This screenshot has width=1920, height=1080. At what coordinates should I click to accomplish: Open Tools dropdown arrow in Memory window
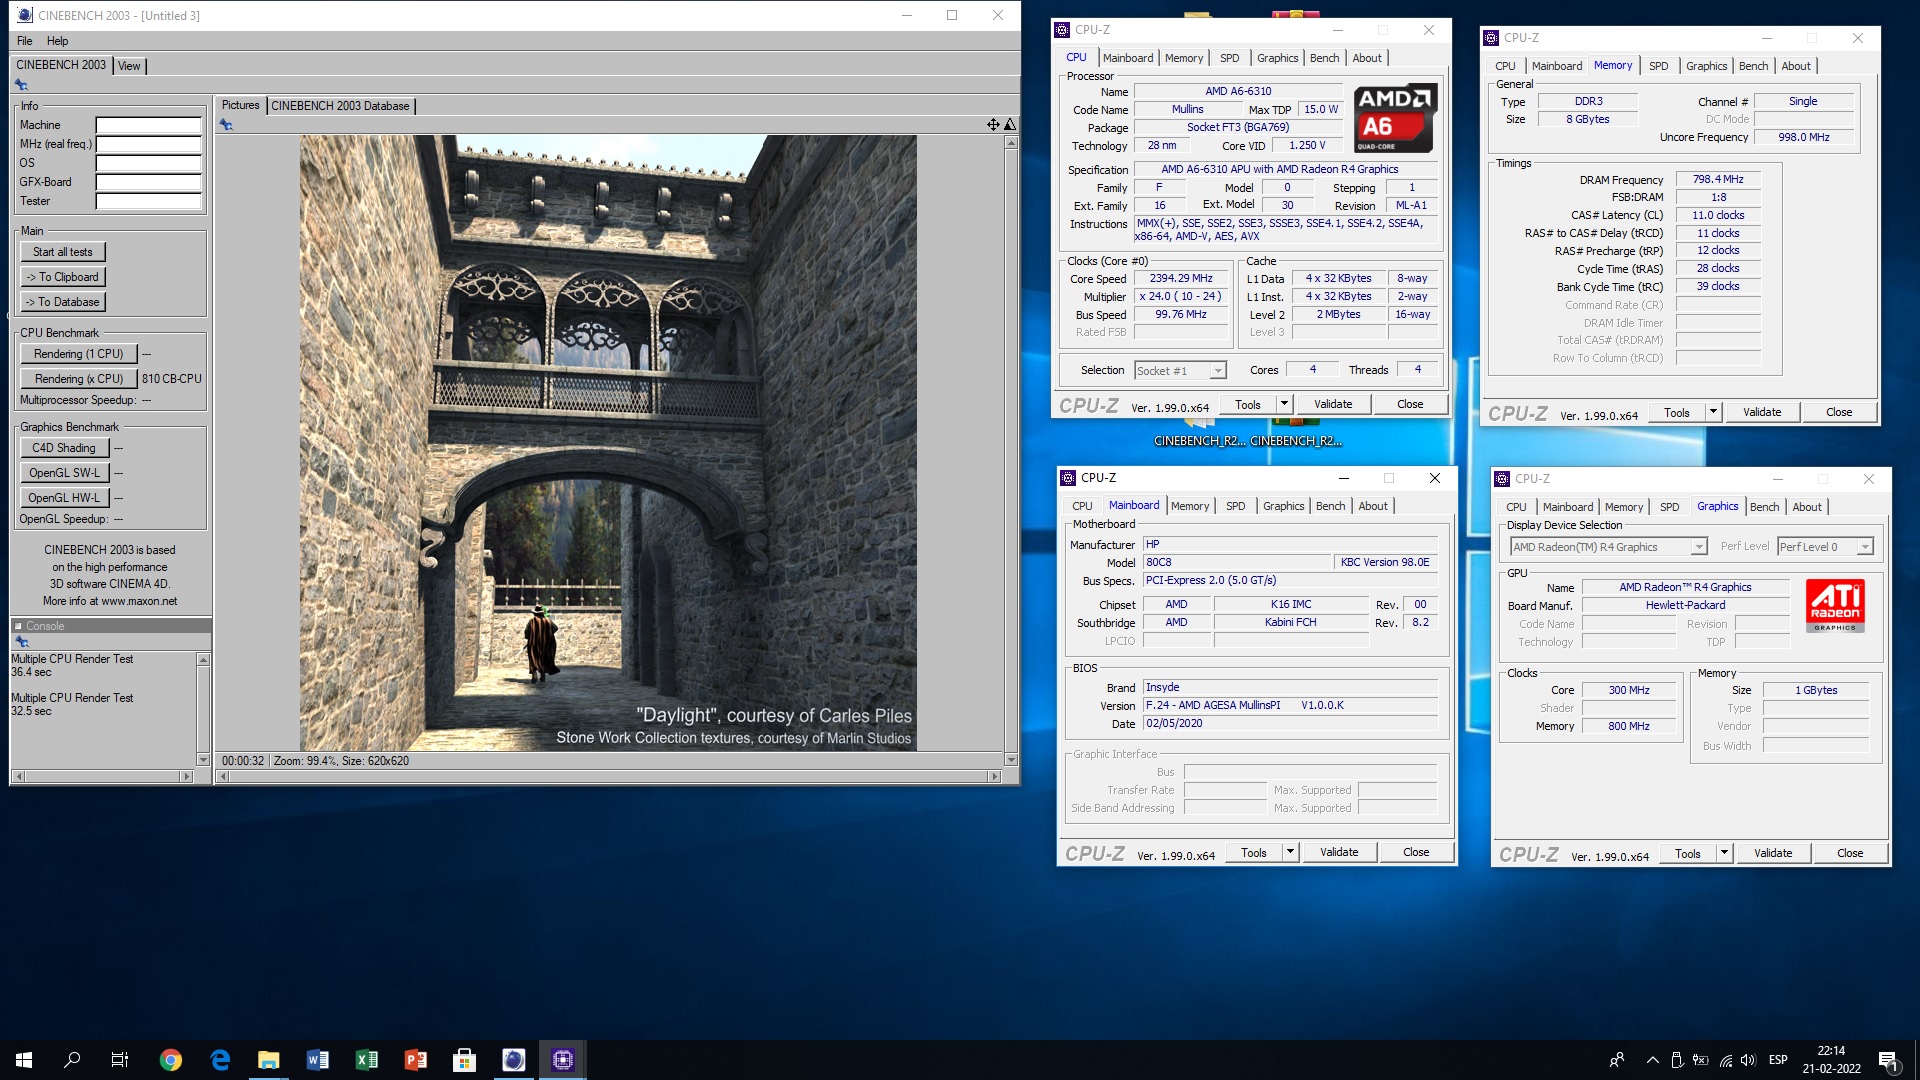(1713, 412)
